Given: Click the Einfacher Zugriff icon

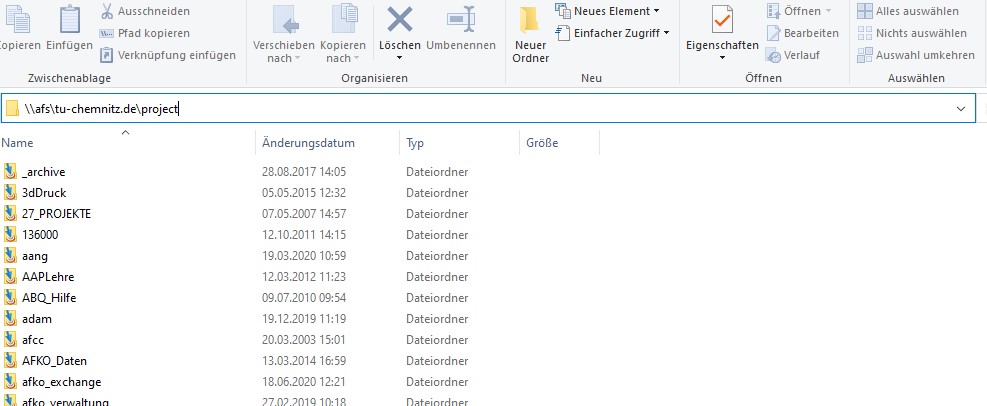Looking at the screenshot, I should point(563,33).
